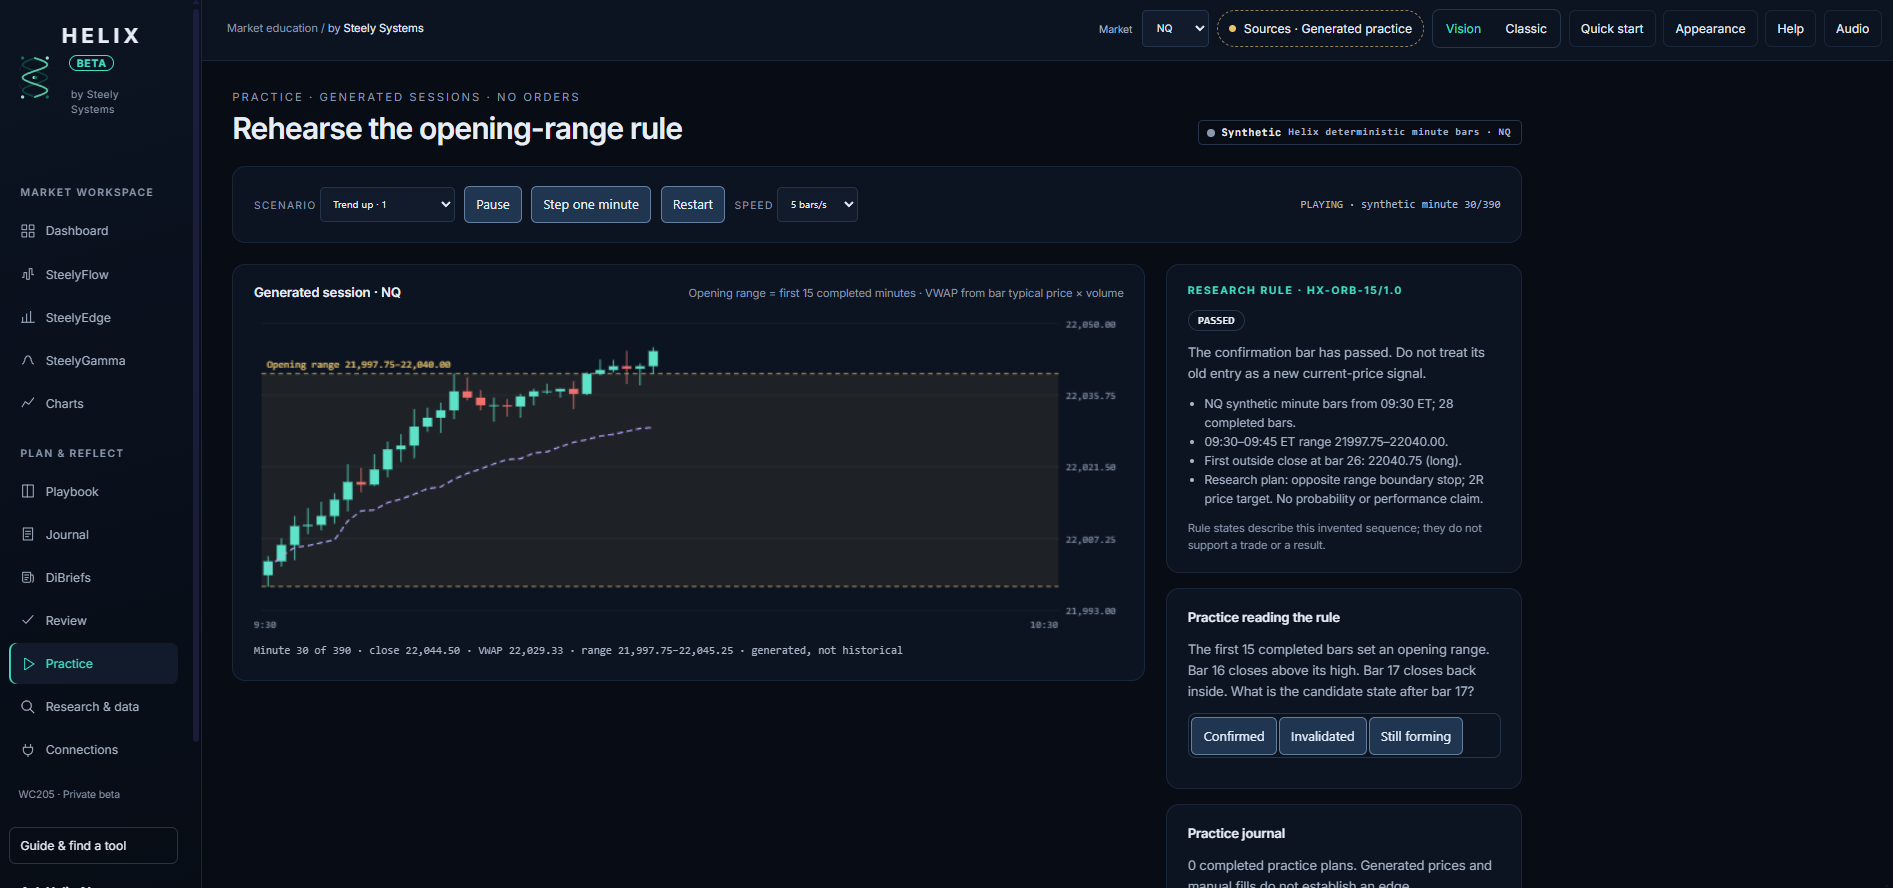This screenshot has width=1893, height=888.
Task: Click the Research & data magnifier icon
Action: point(28,707)
